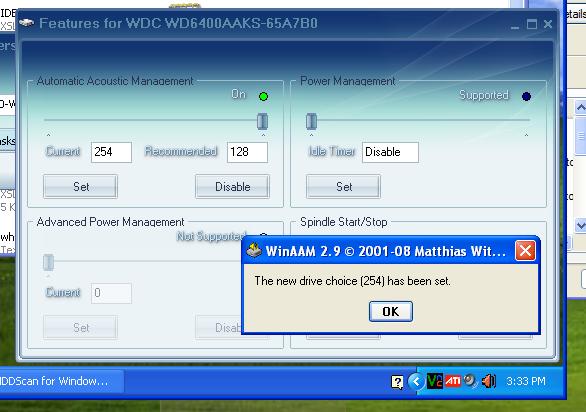Image resolution: width=586 pixels, height=412 pixels.
Task: Click the WinAAM dialog title icon
Action: point(254,250)
